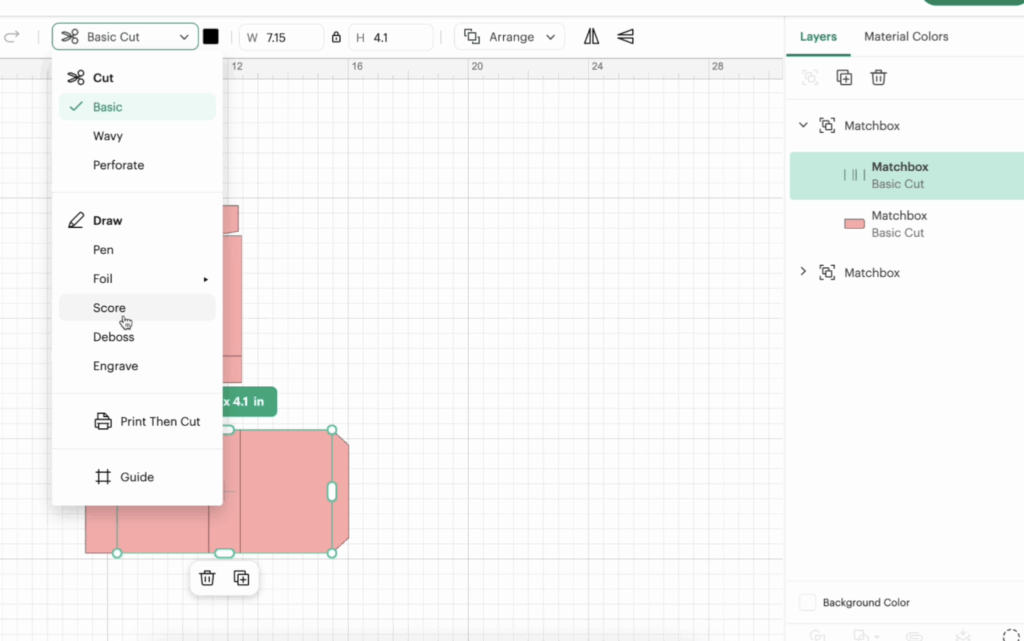Click the flip vertical icon in toolbar

pyautogui.click(x=625, y=37)
